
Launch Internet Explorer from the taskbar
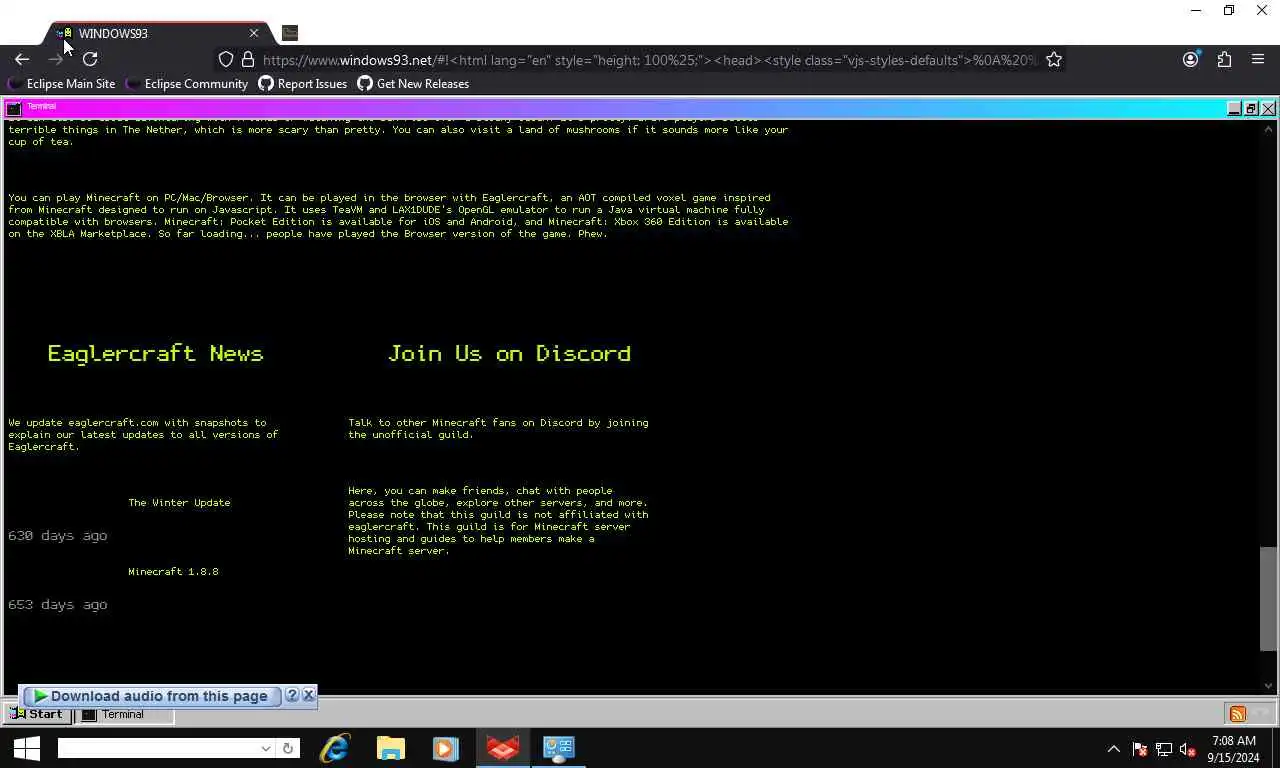click(x=334, y=748)
